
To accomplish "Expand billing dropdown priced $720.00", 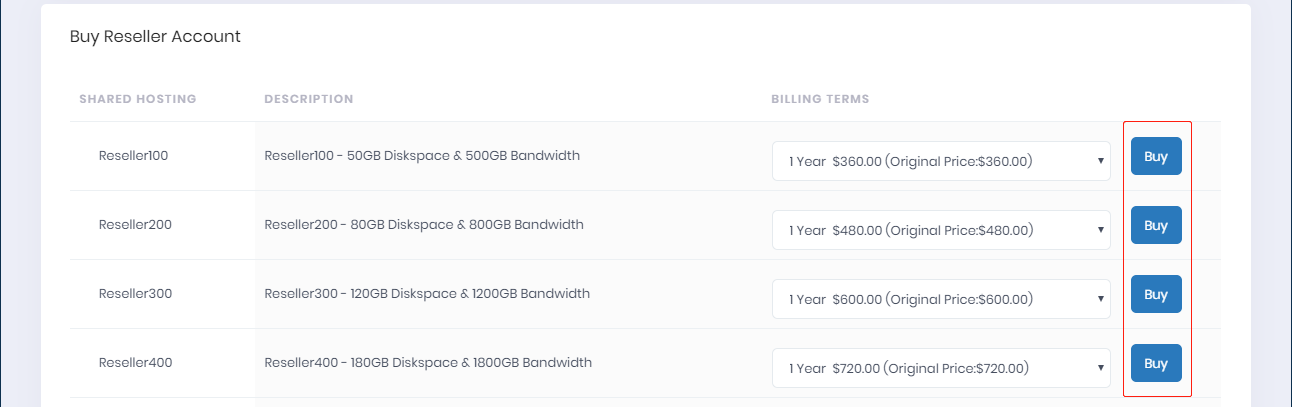I will 940,368.
